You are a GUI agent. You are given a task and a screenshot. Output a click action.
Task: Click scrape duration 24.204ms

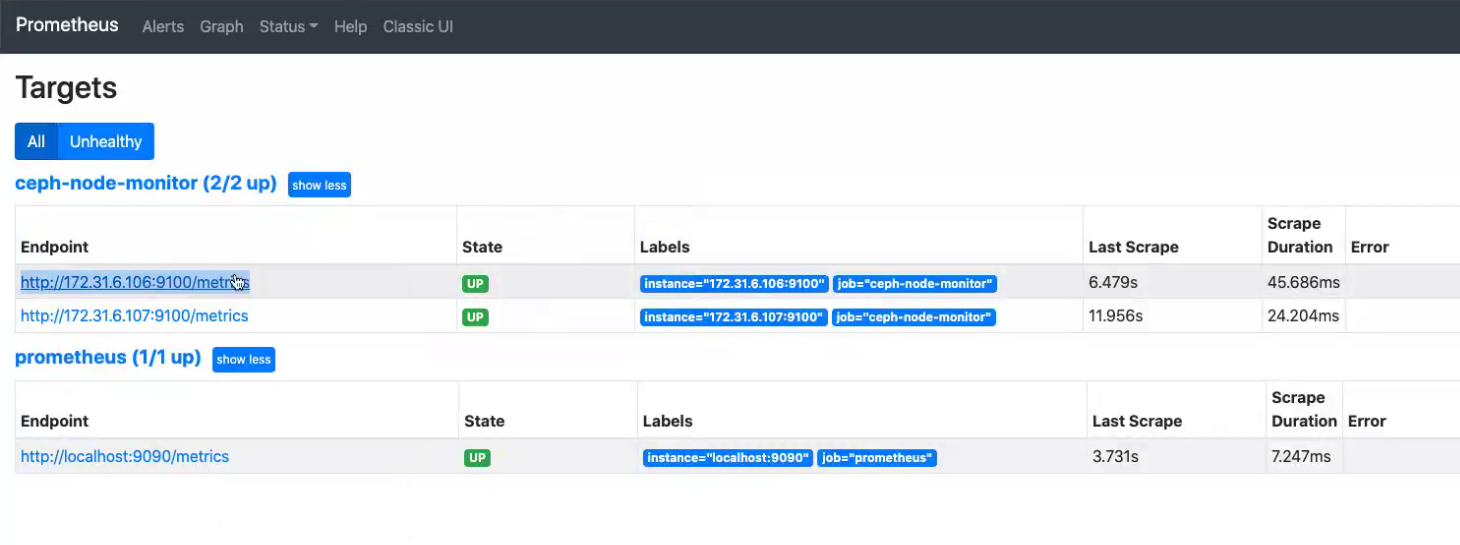tap(1303, 316)
